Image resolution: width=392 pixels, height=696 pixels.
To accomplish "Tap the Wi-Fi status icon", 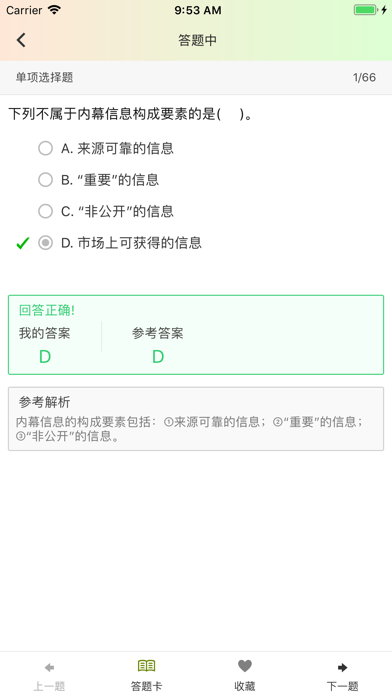I will tap(54, 10).
